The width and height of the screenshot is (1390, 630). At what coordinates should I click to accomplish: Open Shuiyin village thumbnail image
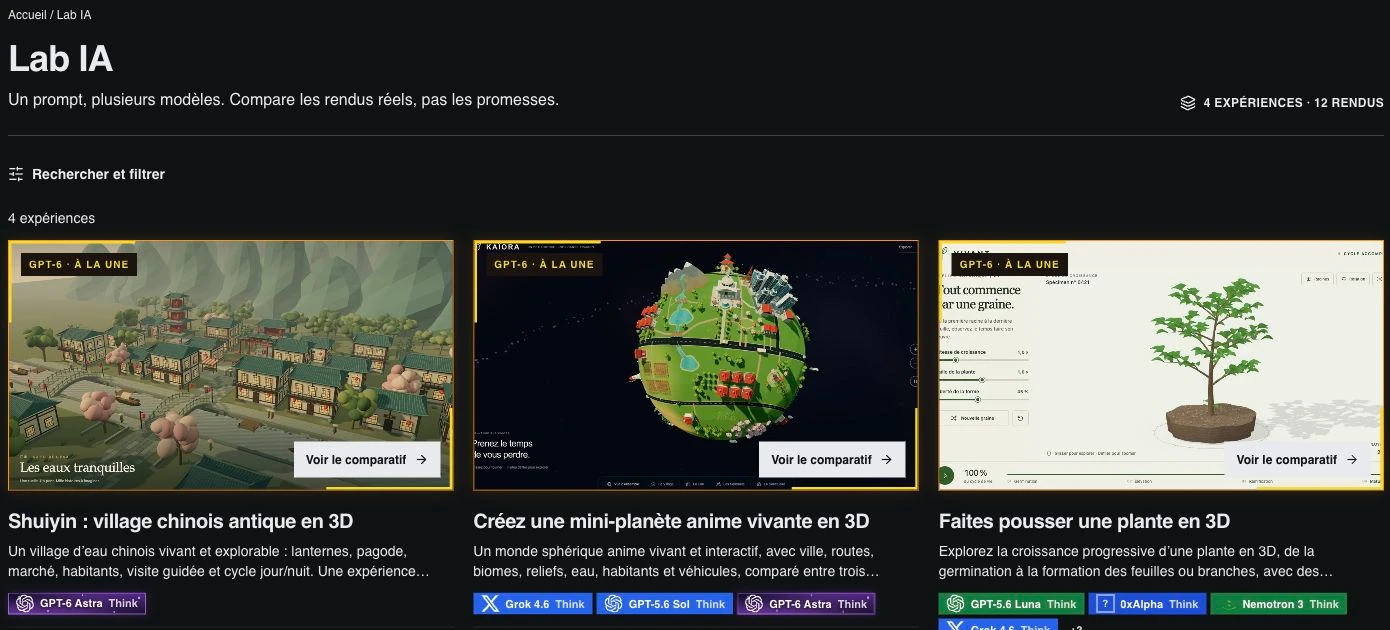(x=230, y=365)
